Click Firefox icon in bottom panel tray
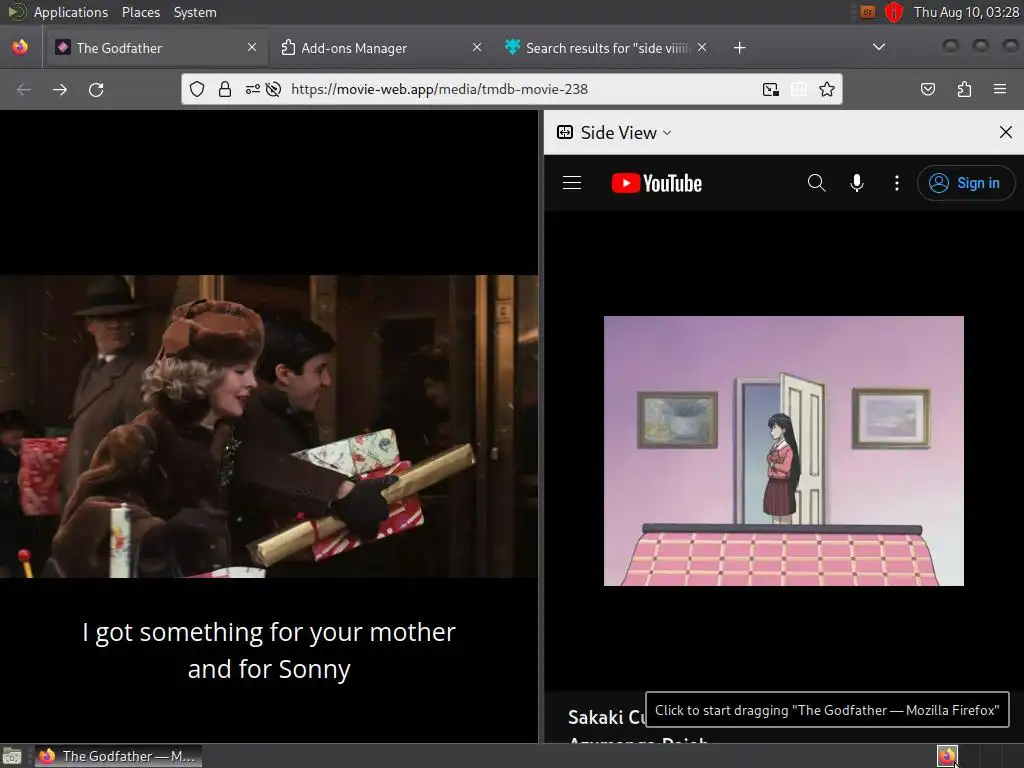The height and width of the screenshot is (768, 1024). [947, 756]
